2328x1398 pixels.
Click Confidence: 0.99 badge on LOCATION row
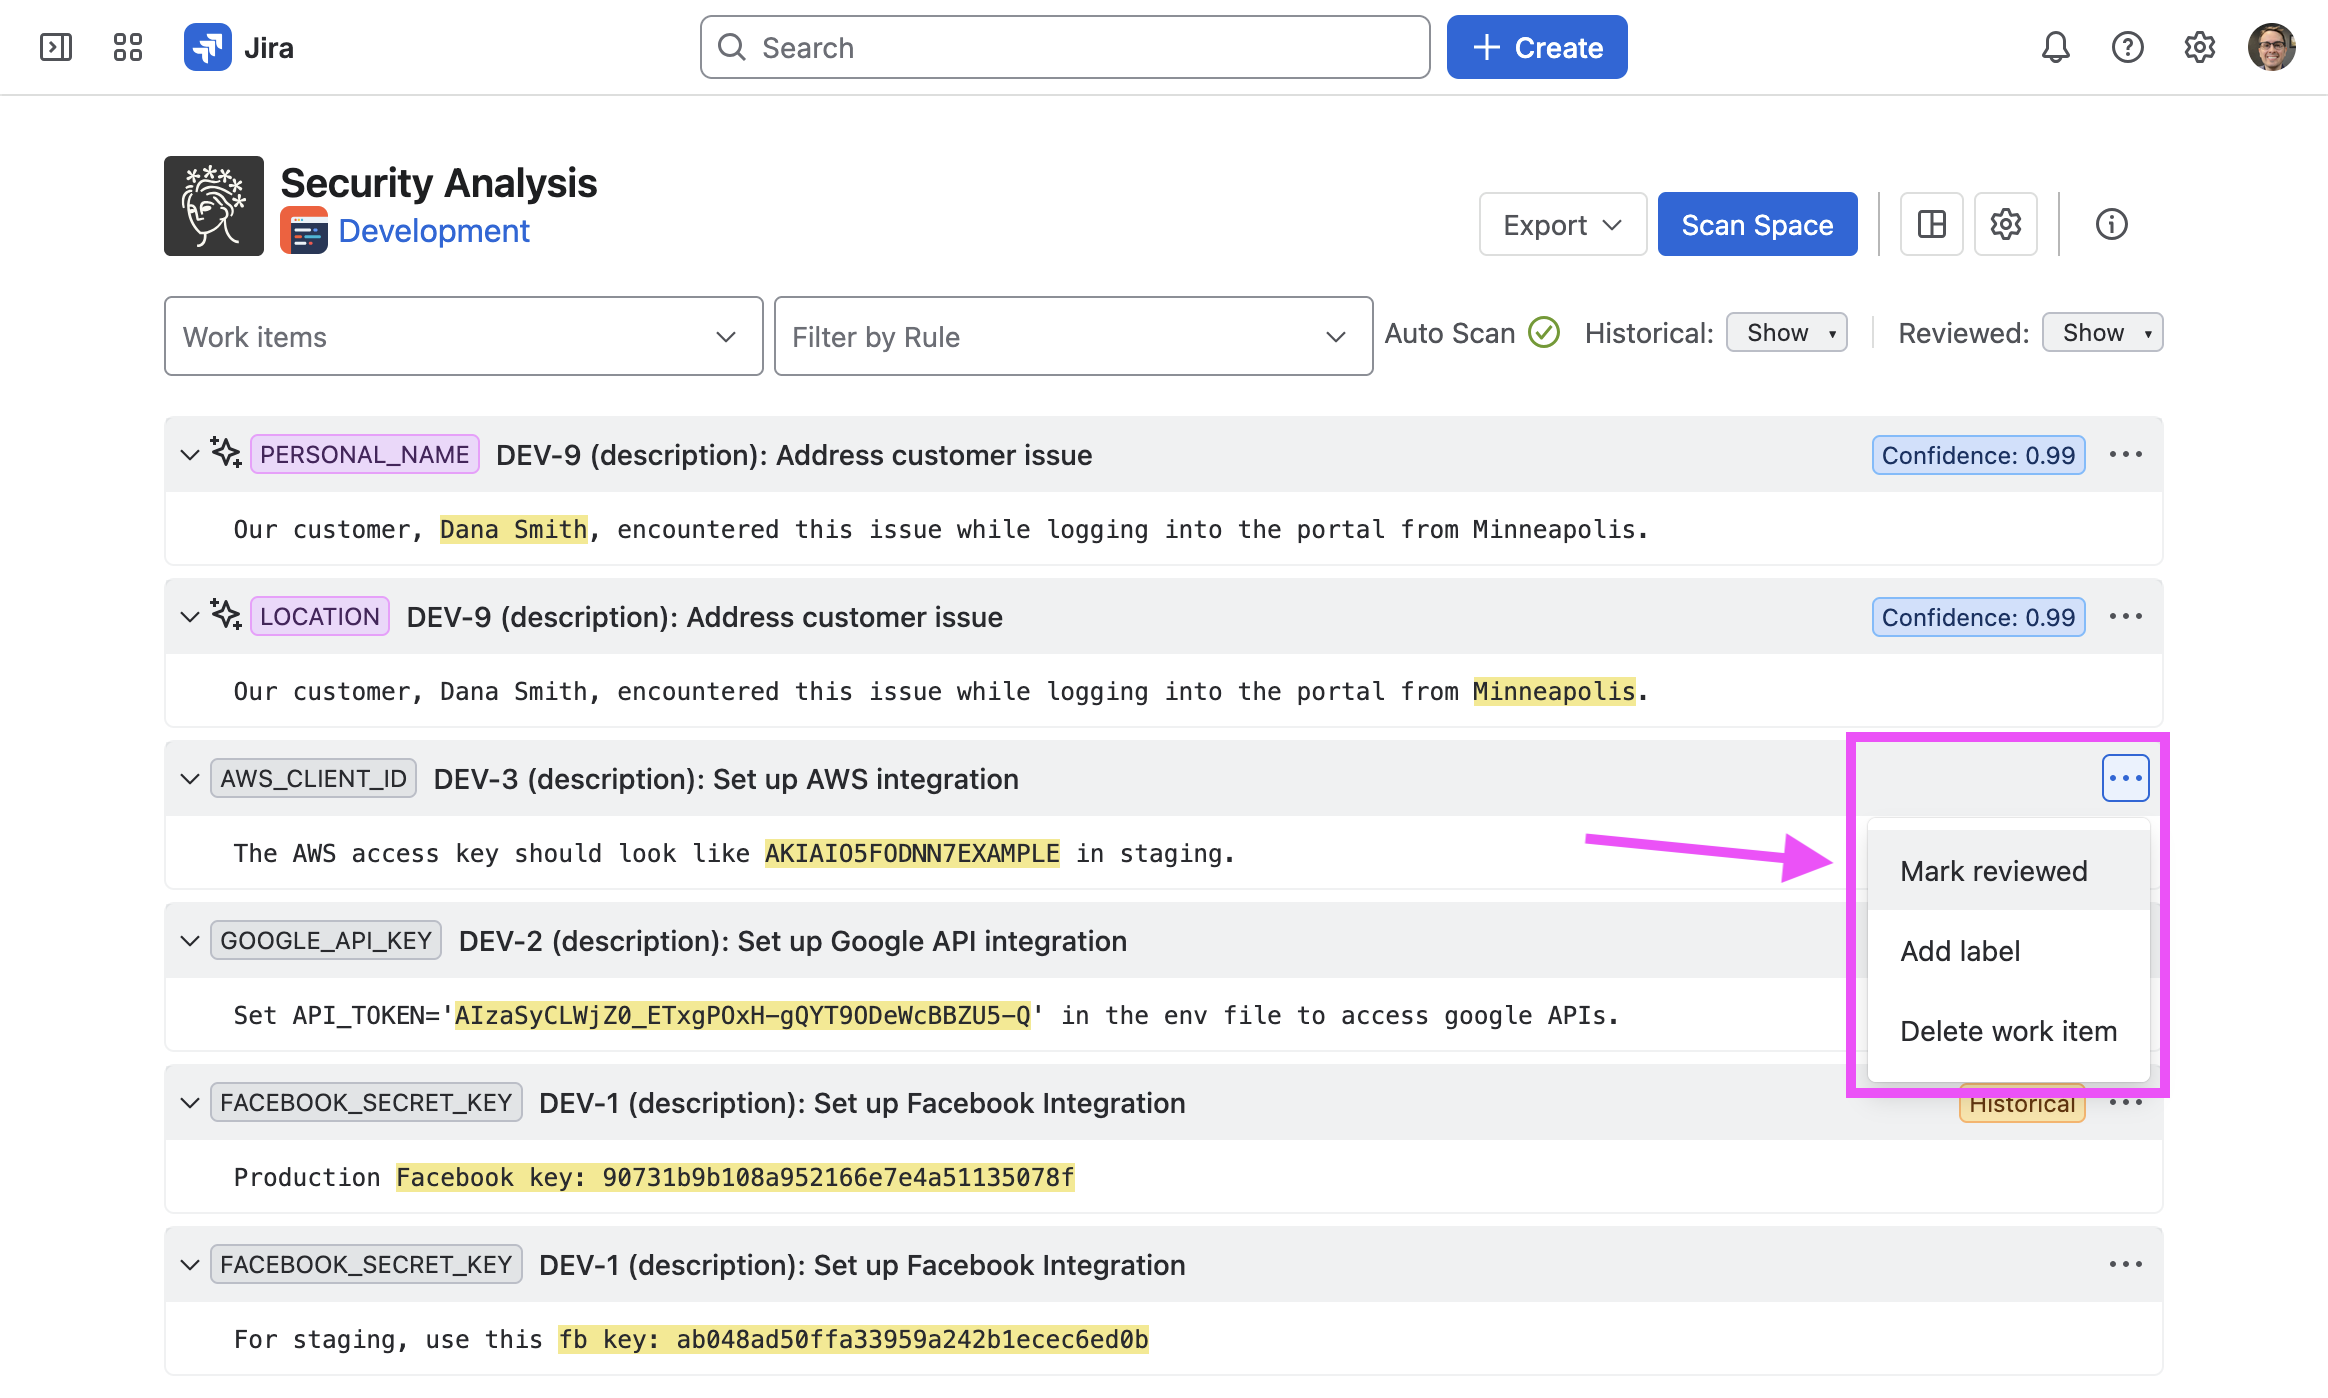(x=1979, y=617)
